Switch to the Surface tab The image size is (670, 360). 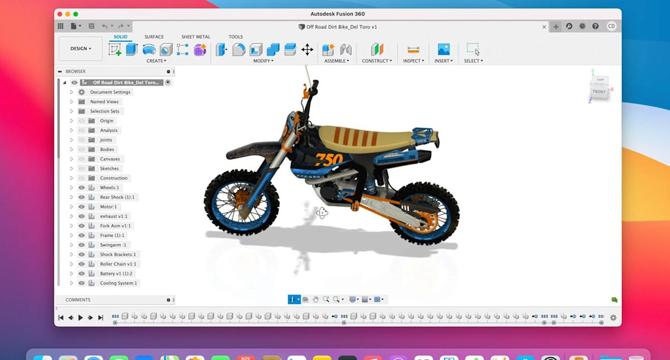point(154,37)
